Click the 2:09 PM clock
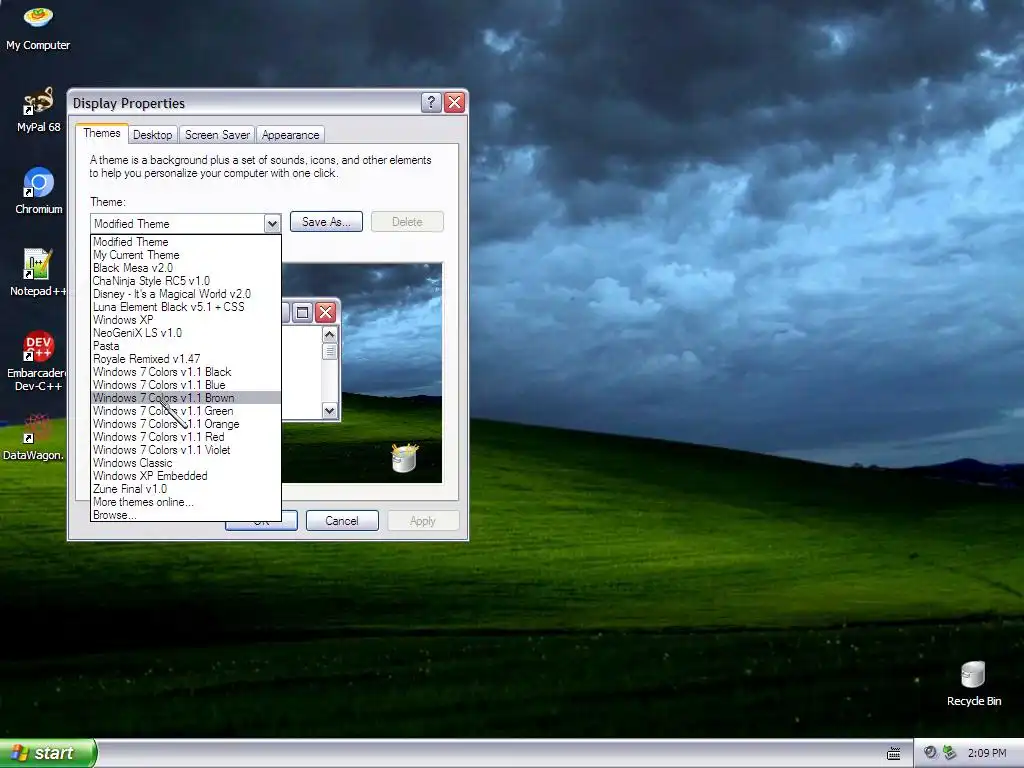The width and height of the screenshot is (1024, 768). tap(987, 753)
